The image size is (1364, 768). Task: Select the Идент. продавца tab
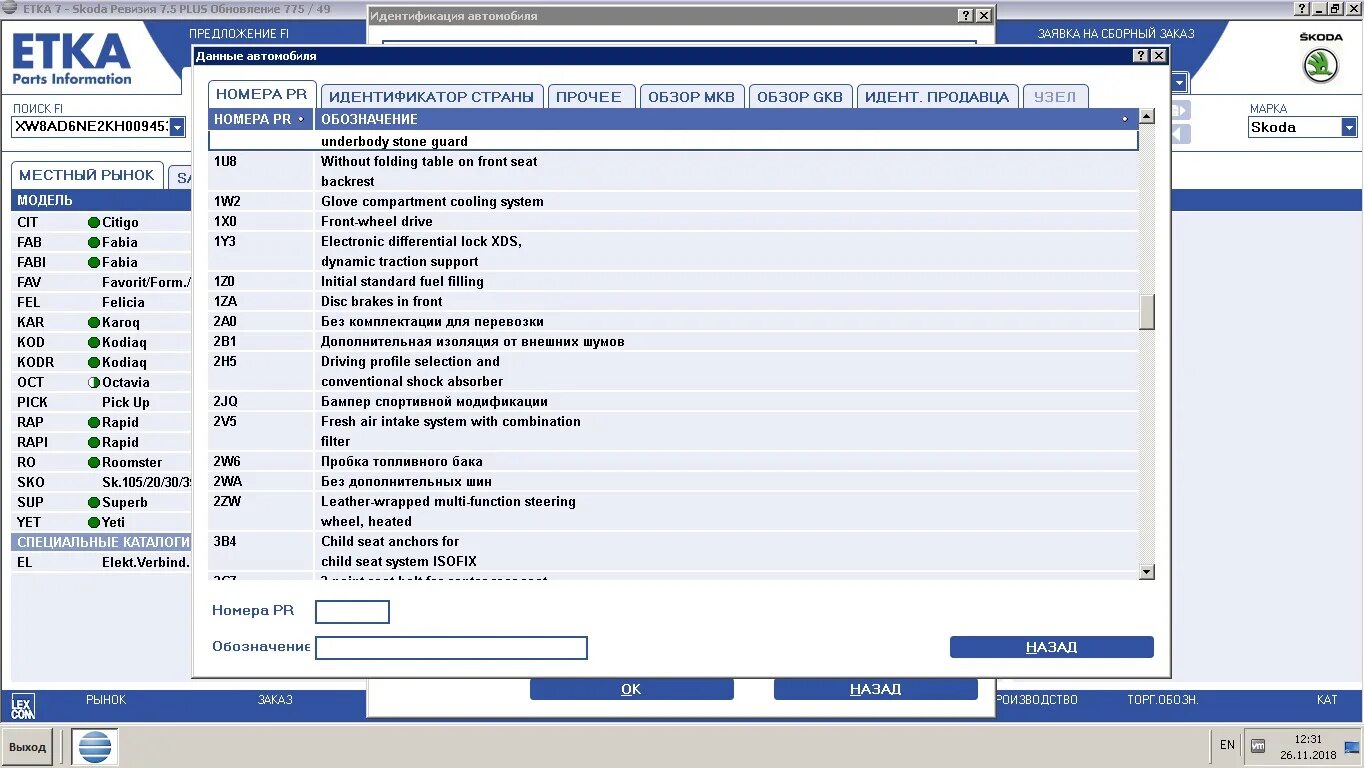pyautogui.click(x=938, y=97)
